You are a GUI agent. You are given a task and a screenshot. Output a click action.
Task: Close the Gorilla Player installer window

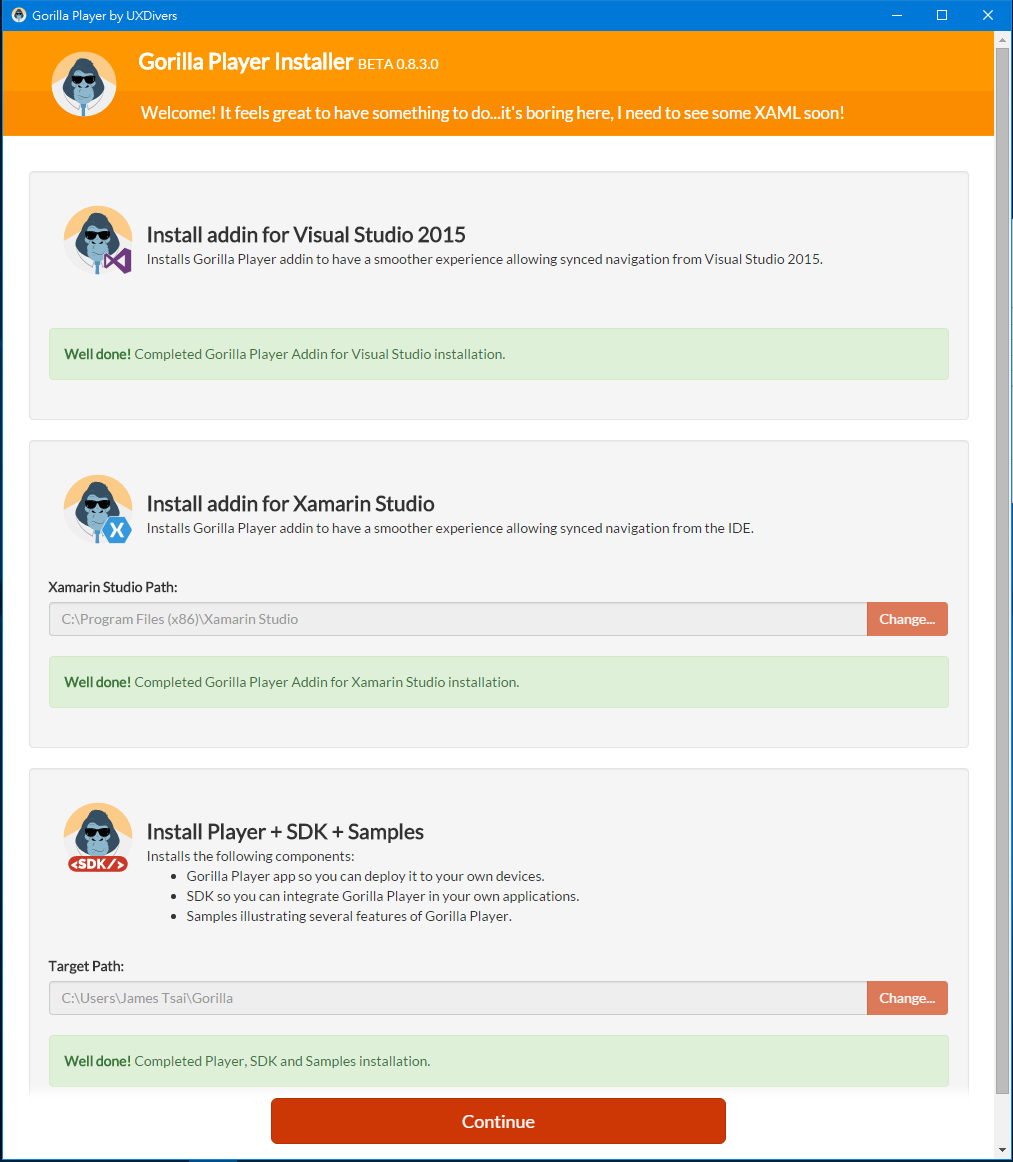(x=988, y=15)
